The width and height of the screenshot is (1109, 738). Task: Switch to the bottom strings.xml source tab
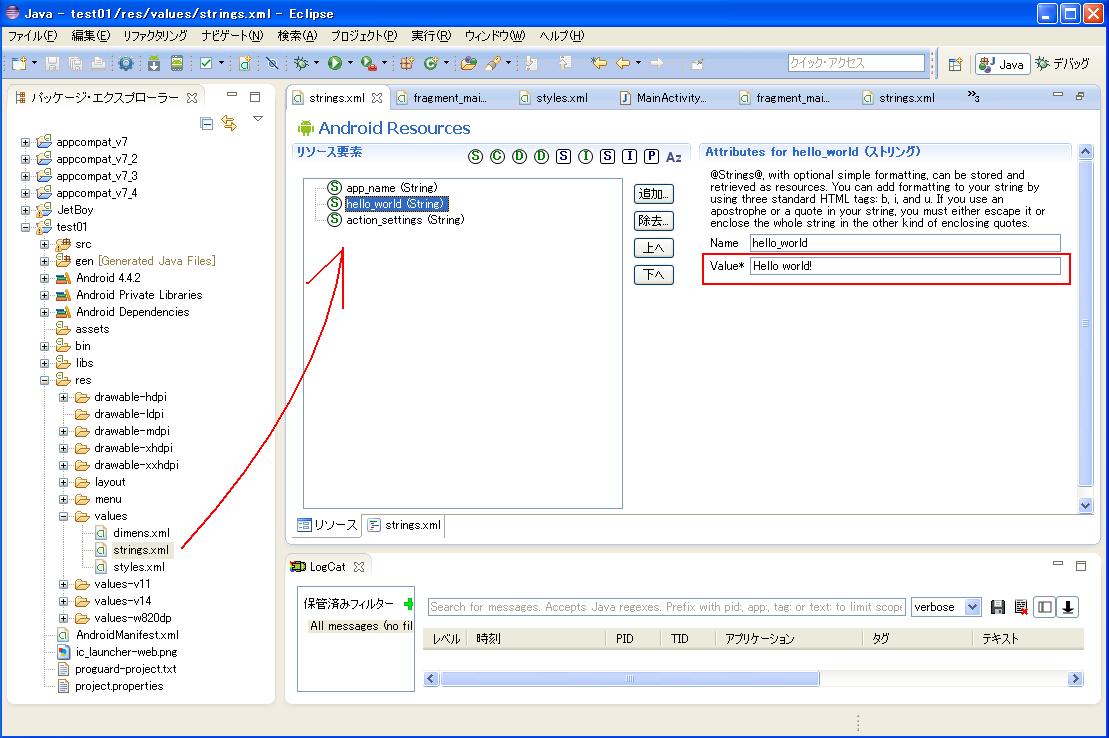tap(404, 525)
